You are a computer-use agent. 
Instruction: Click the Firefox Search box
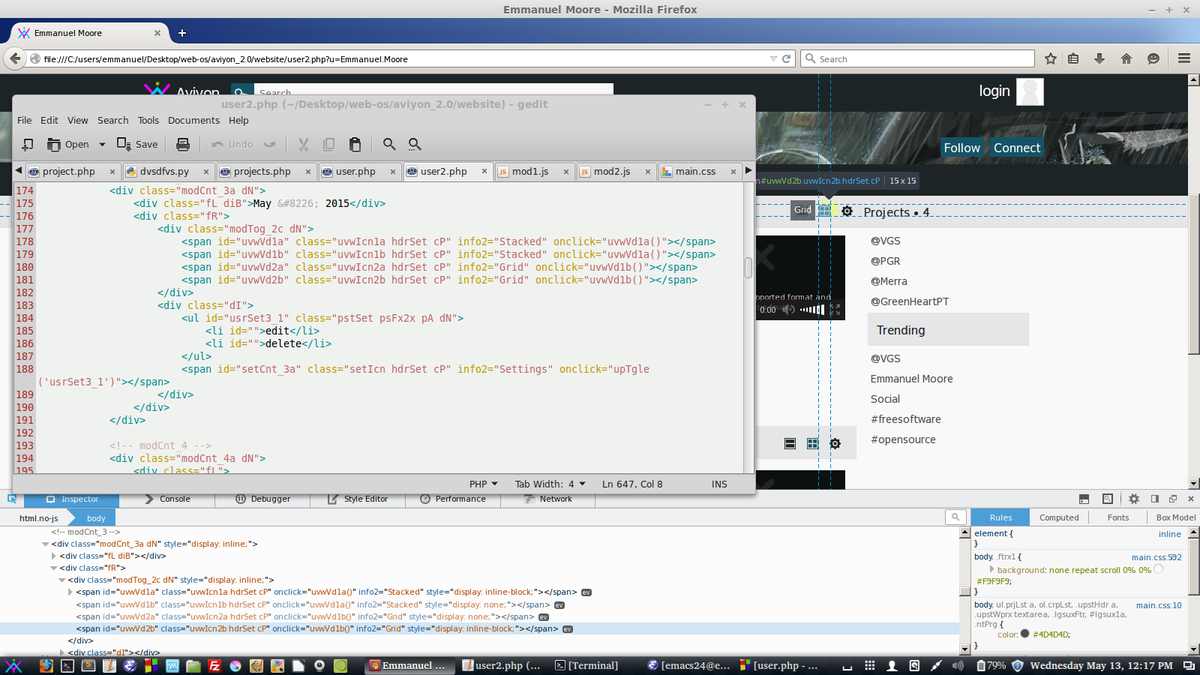point(920,59)
